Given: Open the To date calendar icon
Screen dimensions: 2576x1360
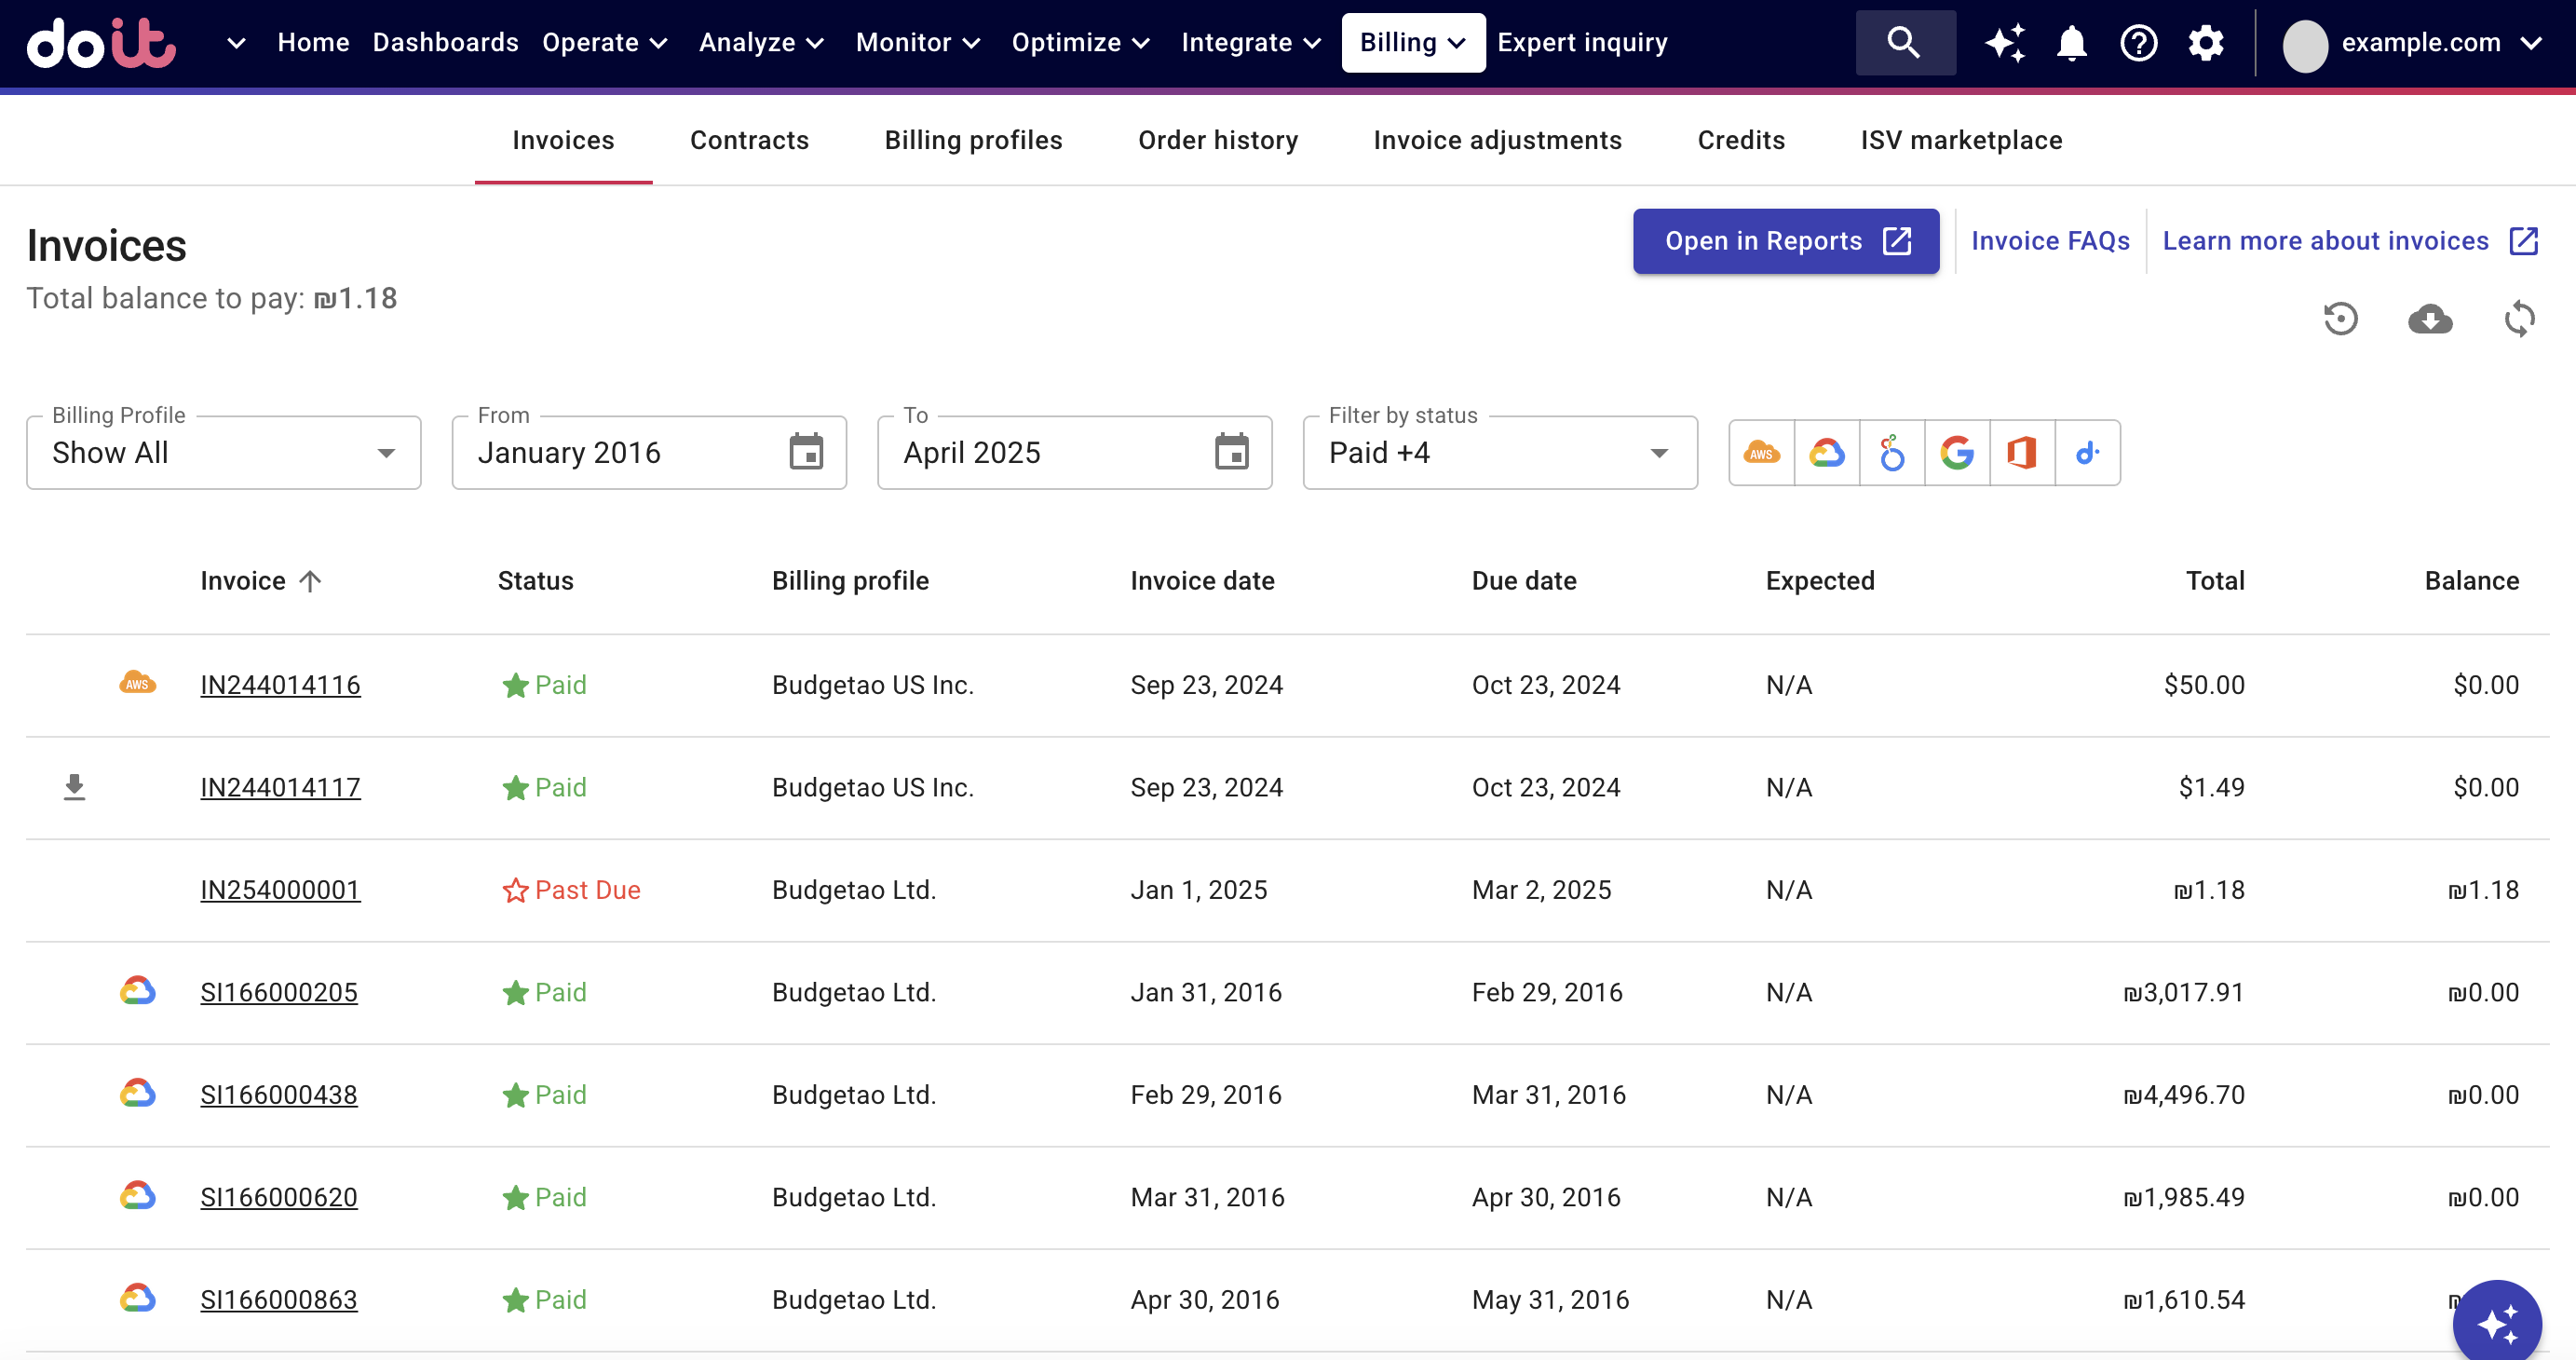Looking at the screenshot, I should (x=1231, y=452).
